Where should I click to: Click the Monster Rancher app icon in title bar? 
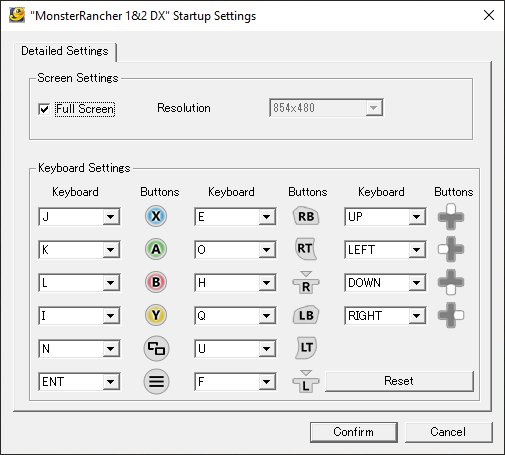click(x=17, y=15)
